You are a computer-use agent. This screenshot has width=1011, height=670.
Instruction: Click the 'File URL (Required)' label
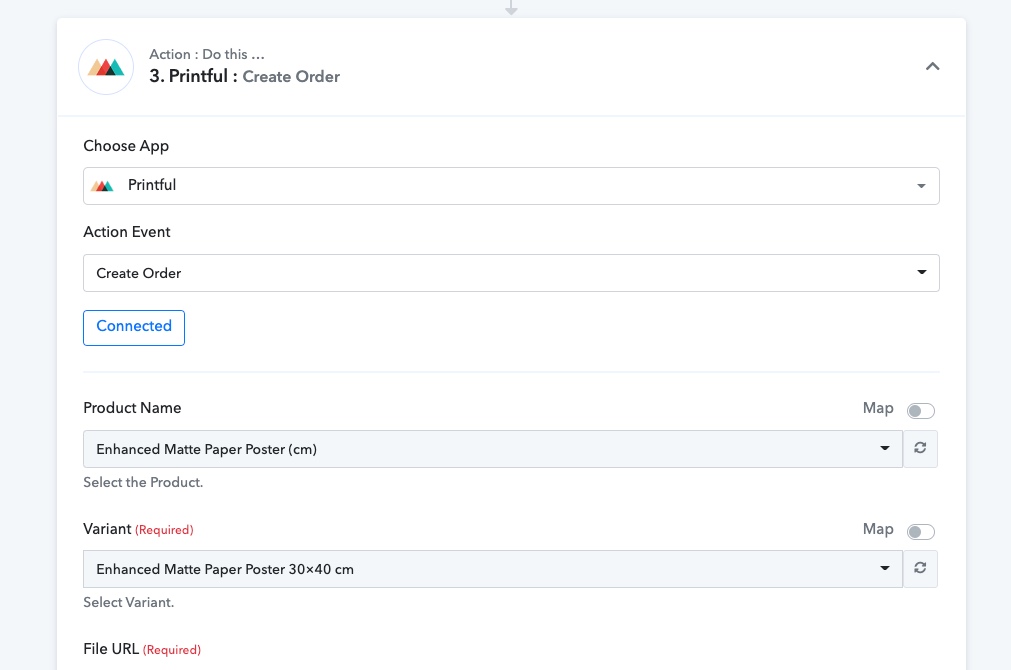[142, 649]
